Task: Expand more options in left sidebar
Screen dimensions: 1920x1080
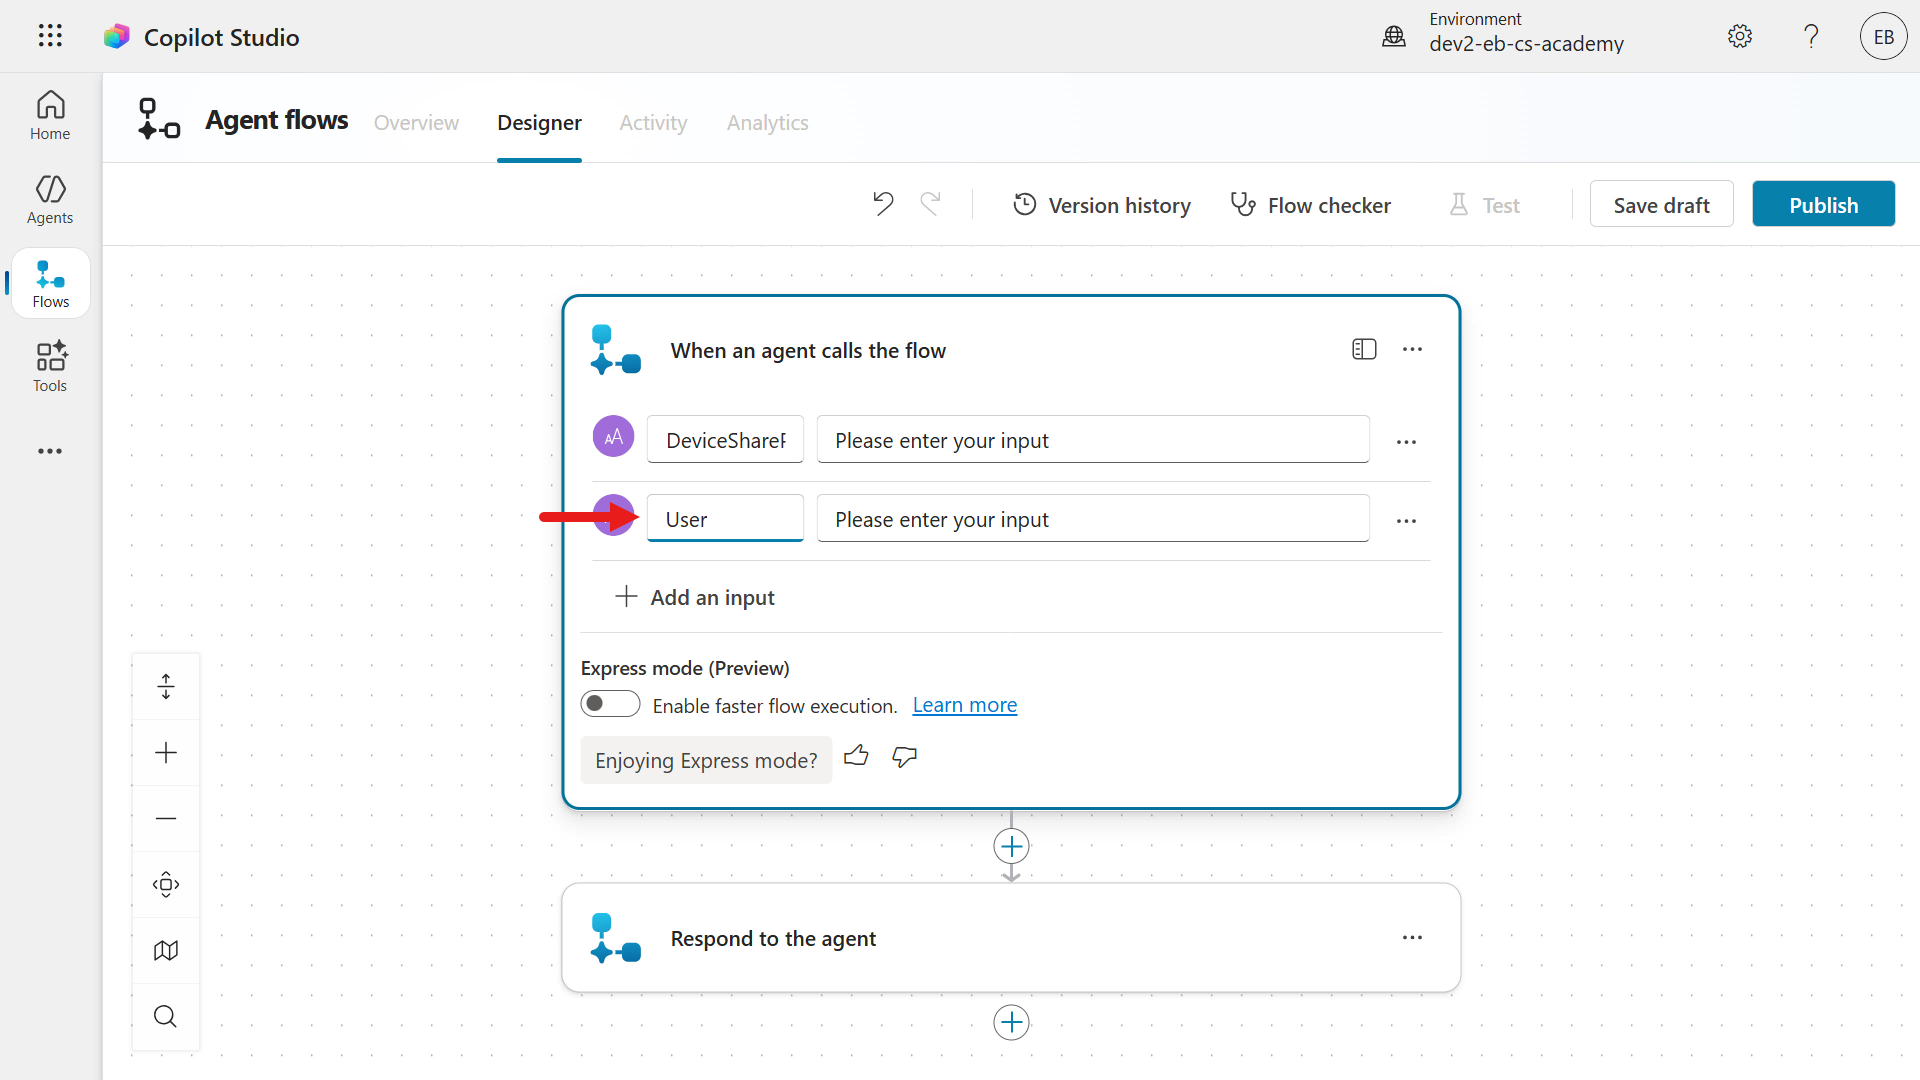Action: coord(50,451)
